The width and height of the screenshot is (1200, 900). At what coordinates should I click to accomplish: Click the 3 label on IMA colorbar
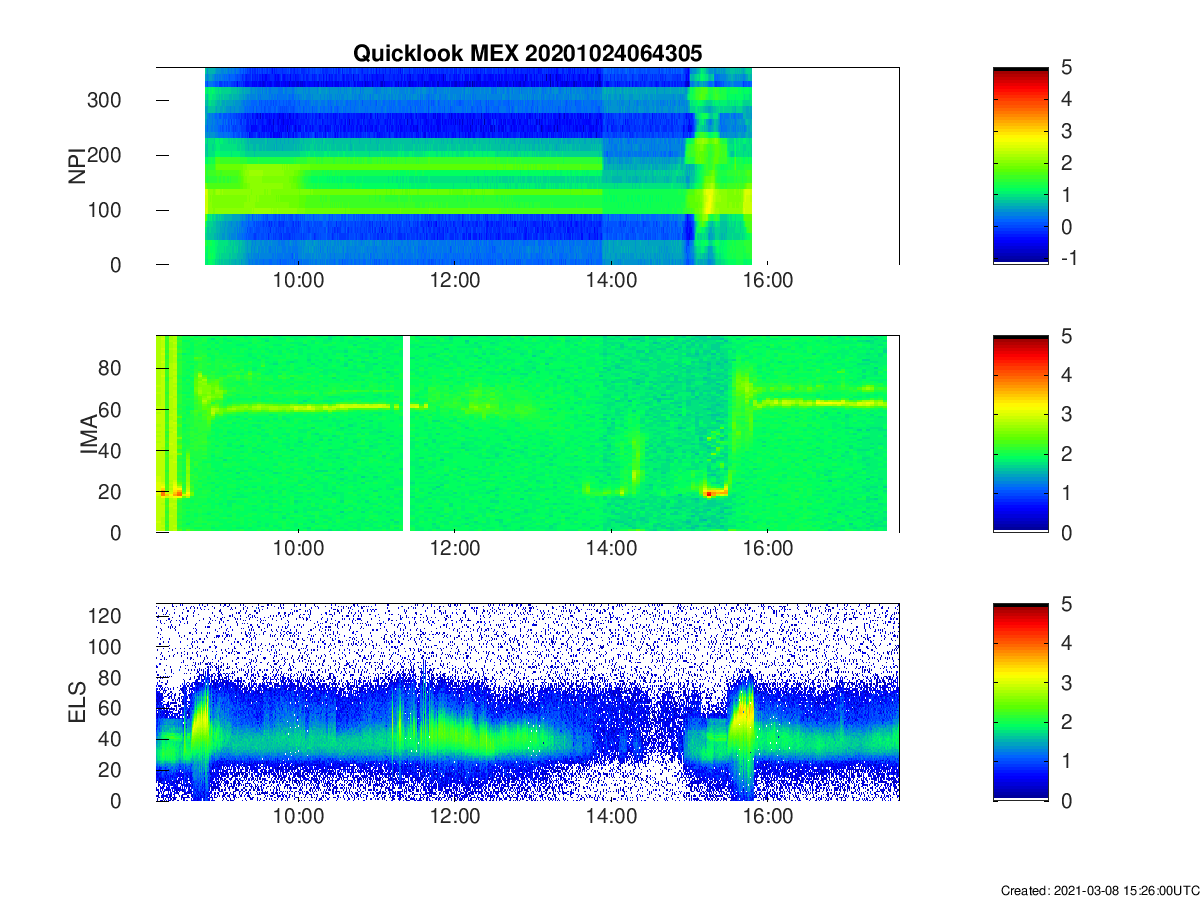point(1066,414)
